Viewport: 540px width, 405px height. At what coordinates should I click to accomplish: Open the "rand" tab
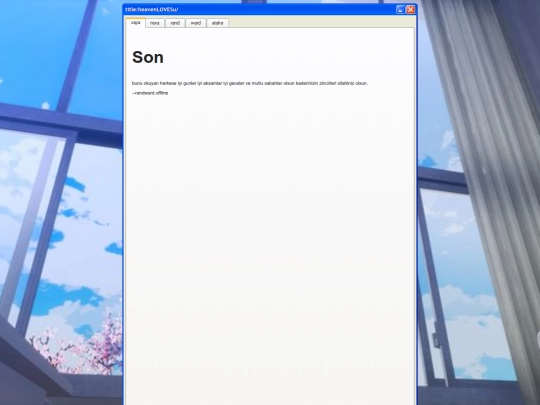(x=175, y=23)
